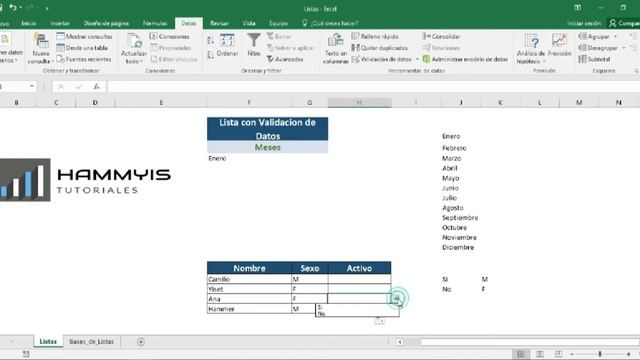The width and height of the screenshot is (640, 360).
Task: Click Desagrupar in Esquema
Action: point(598,48)
